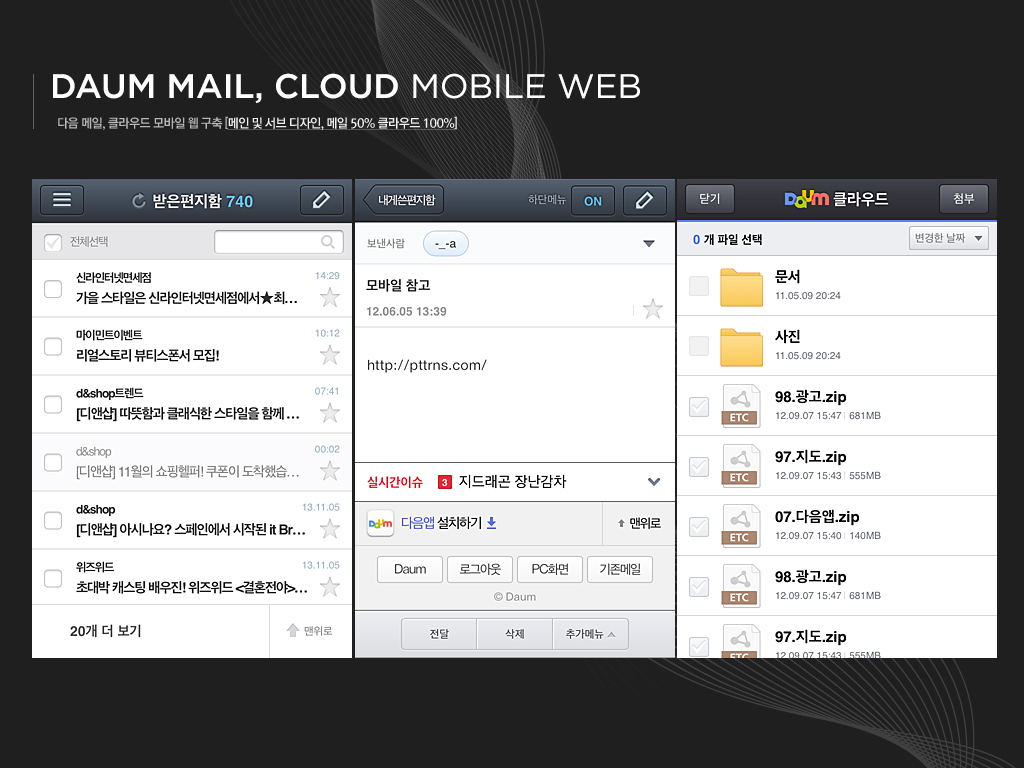Load more with '20개 더 보기'

pos(106,631)
